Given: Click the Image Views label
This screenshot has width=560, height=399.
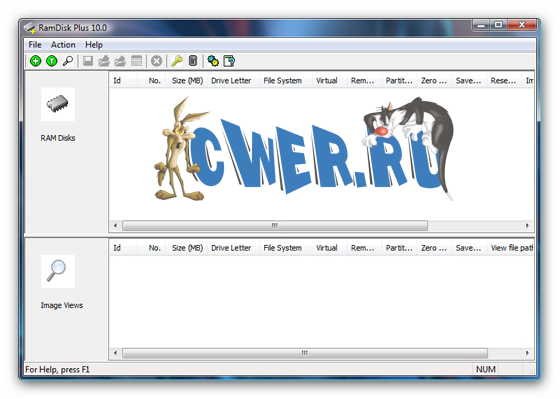Looking at the screenshot, I should (61, 305).
